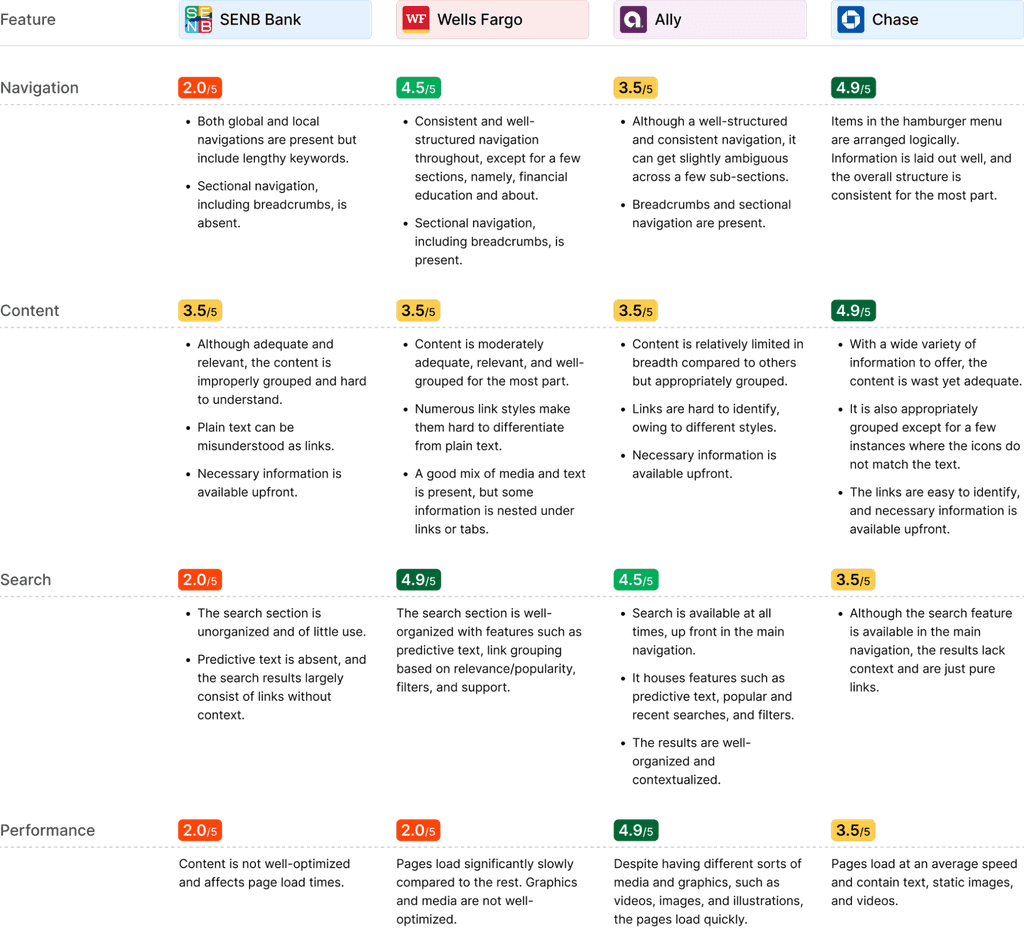Viewport: 1024px width, 928px height.
Task: Click text 'The results are well-organized and contextualized'
Action: click(691, 761)
